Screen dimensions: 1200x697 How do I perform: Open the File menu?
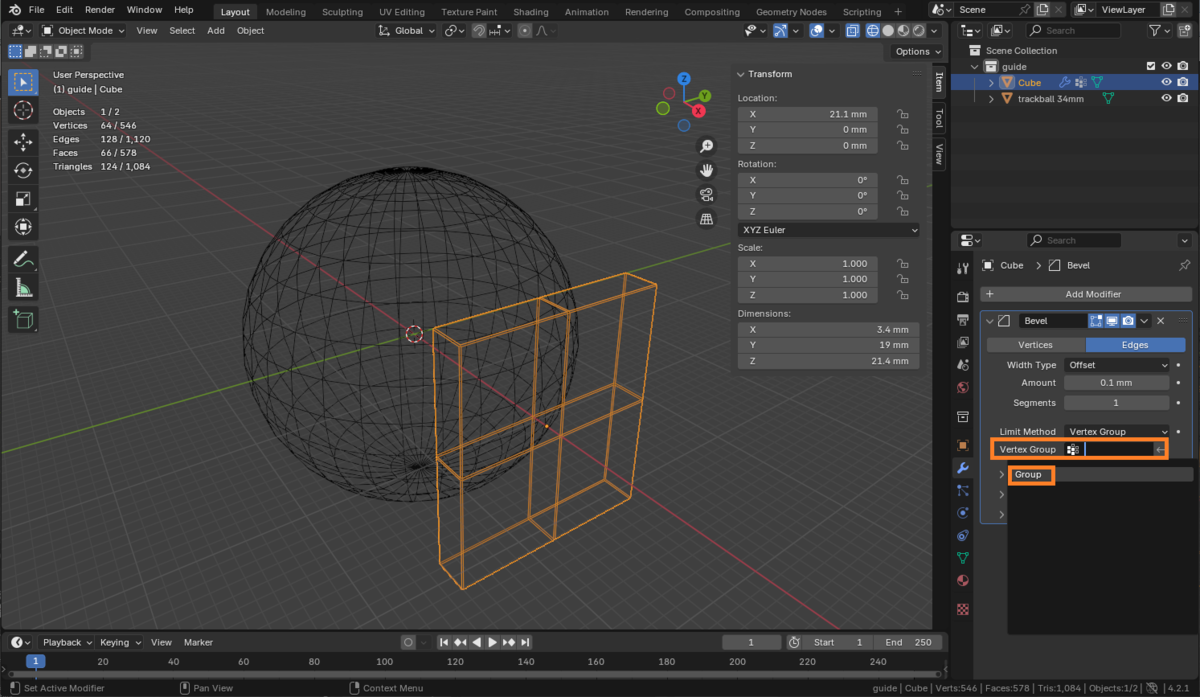37,10
